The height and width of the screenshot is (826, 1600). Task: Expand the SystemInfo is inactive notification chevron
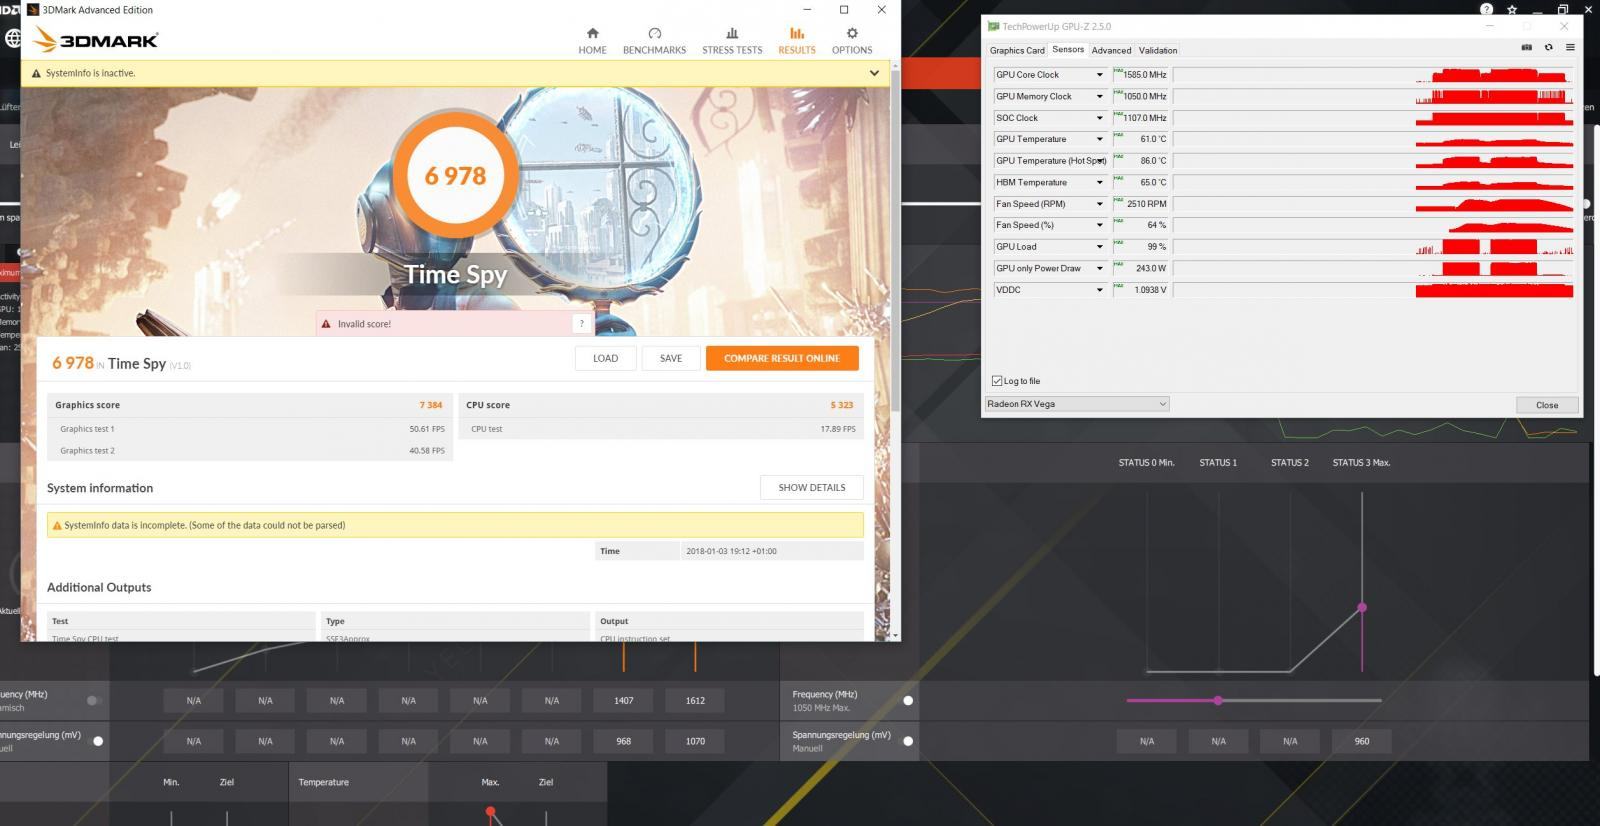(874, 73)
